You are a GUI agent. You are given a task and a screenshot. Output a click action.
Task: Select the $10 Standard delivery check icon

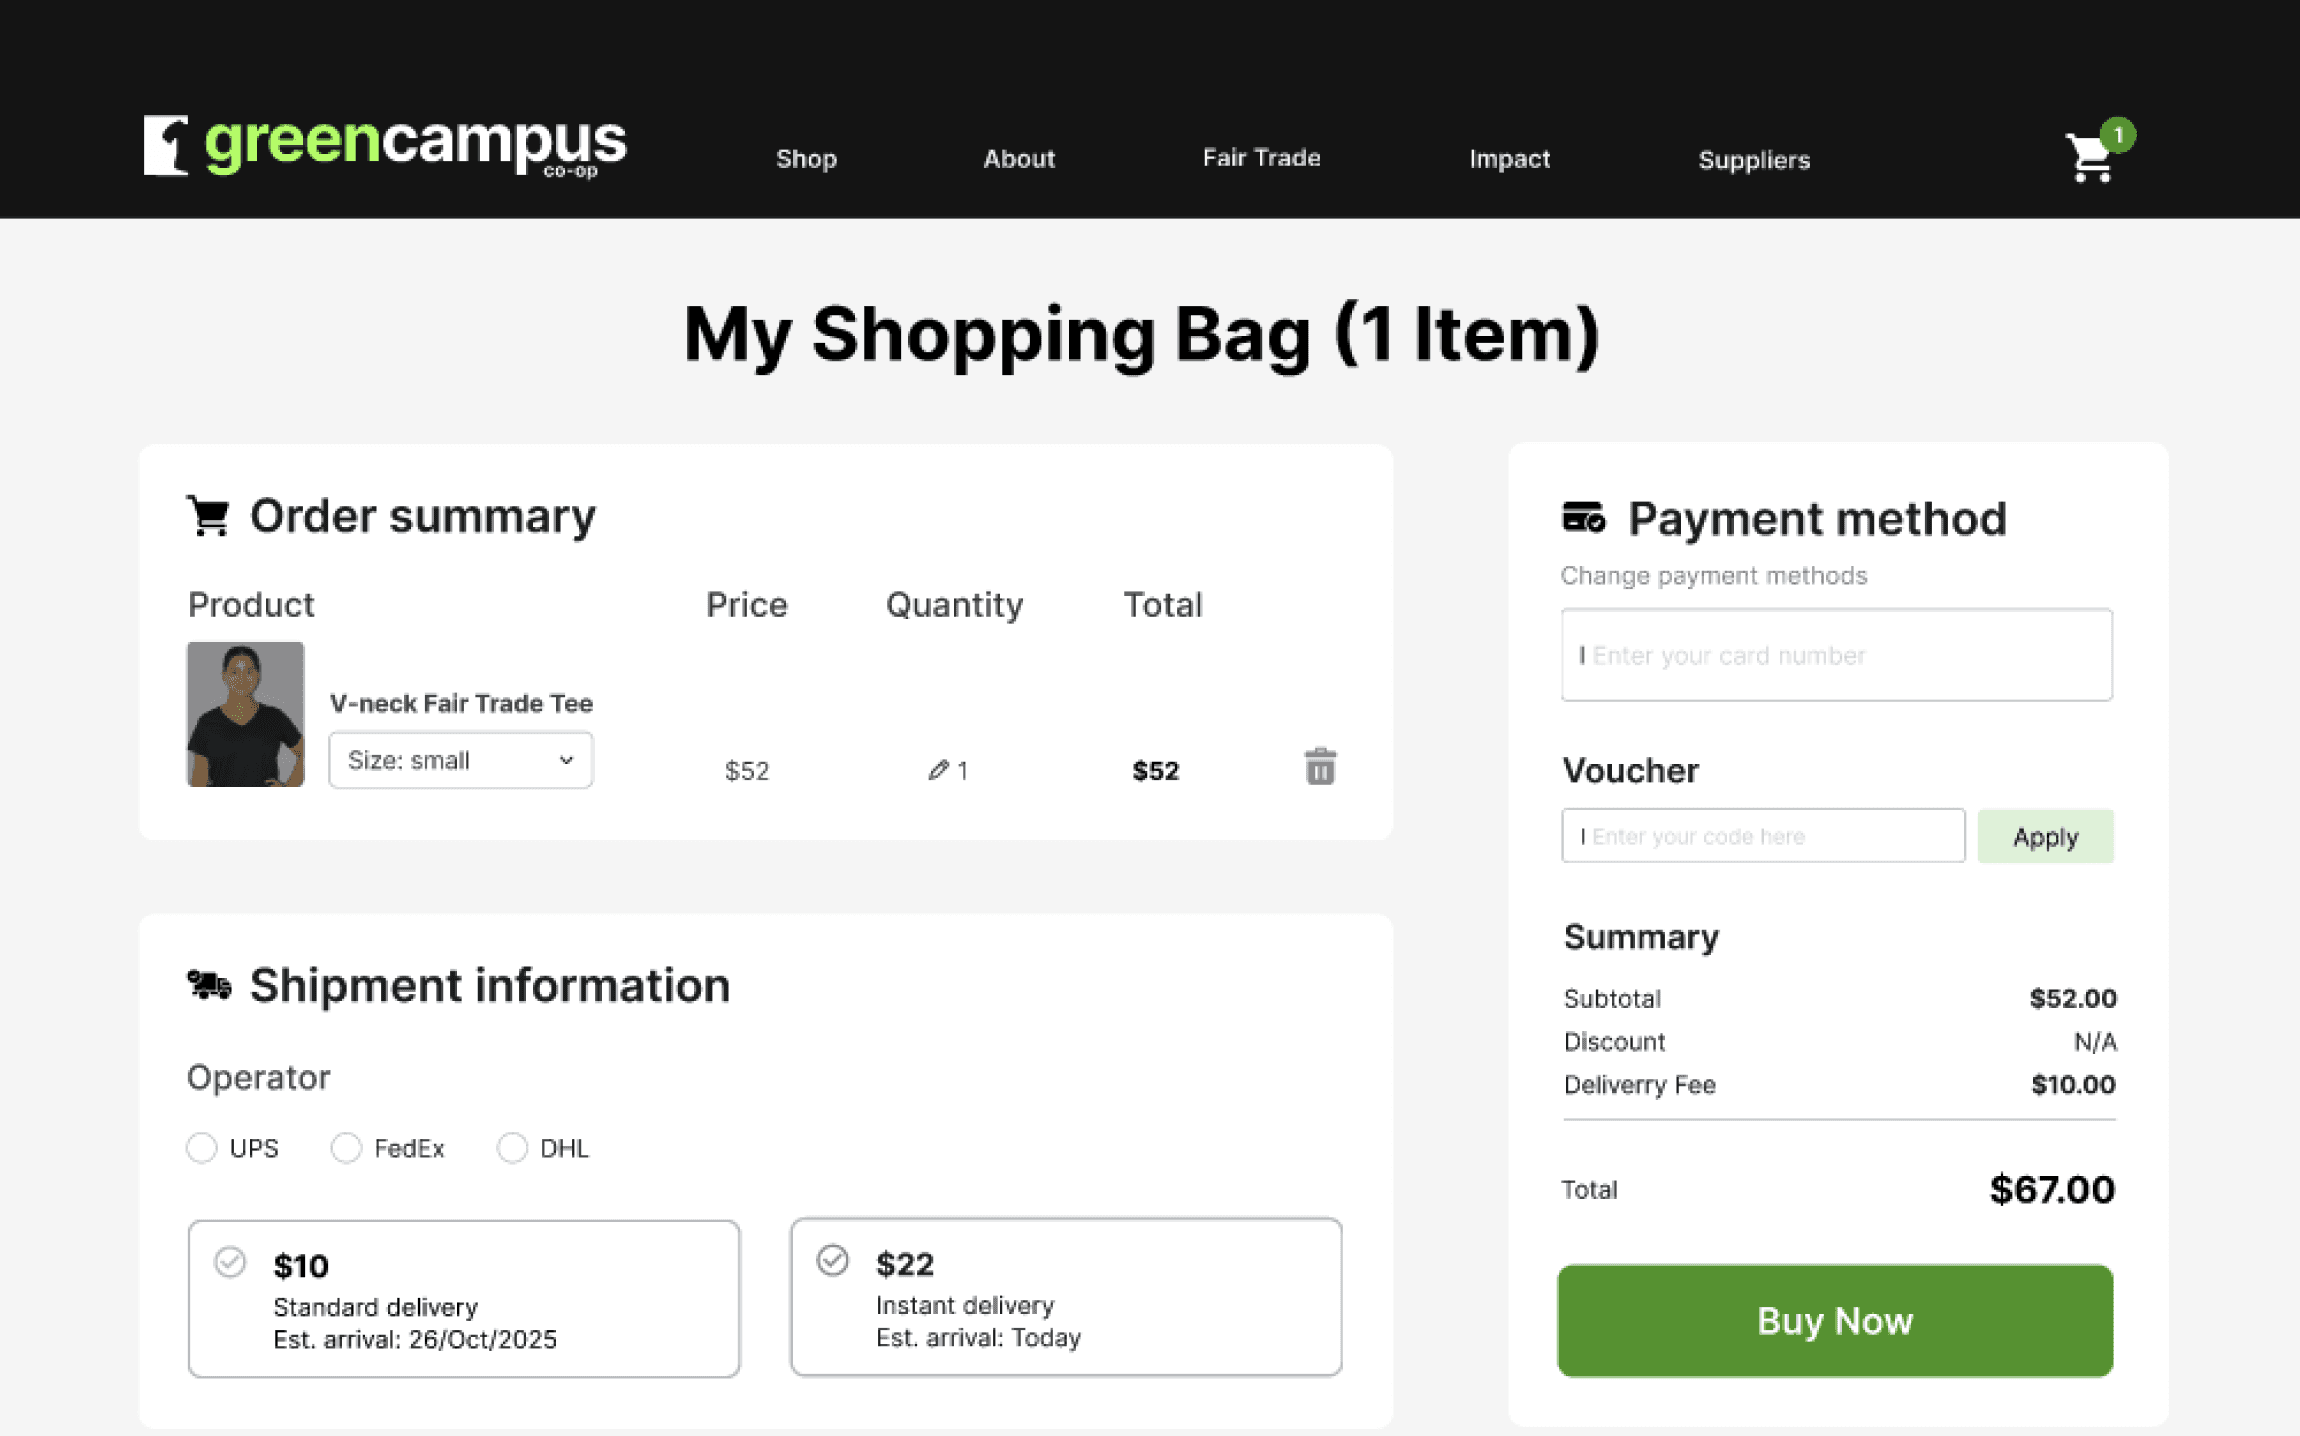[x=230, y=1262]
